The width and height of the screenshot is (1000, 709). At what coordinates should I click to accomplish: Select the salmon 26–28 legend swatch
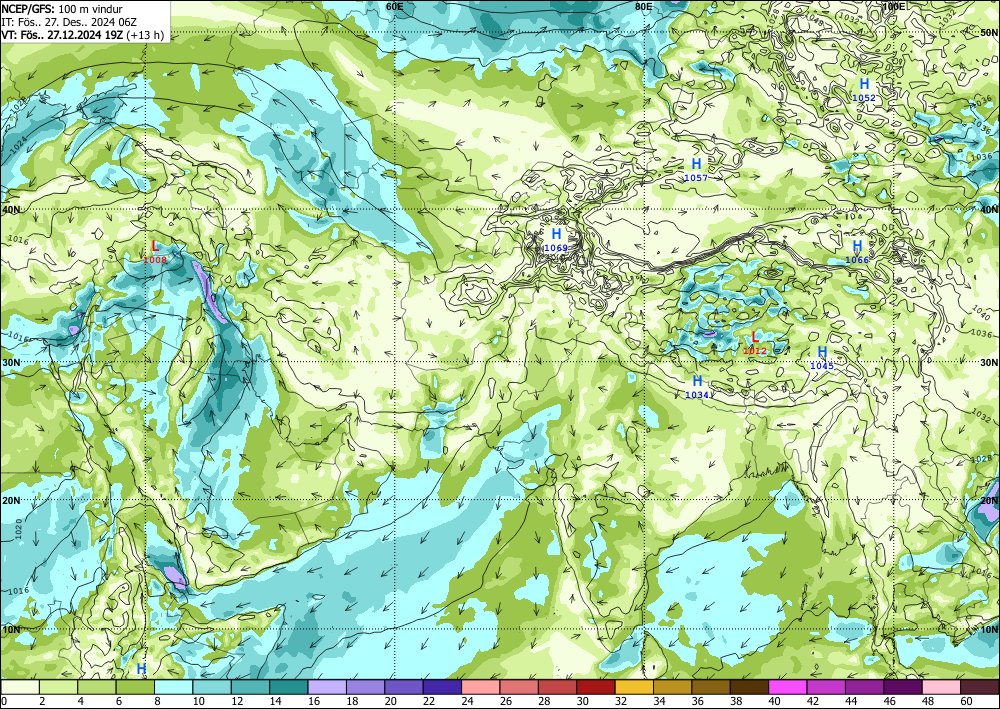(x=519, y=687)
